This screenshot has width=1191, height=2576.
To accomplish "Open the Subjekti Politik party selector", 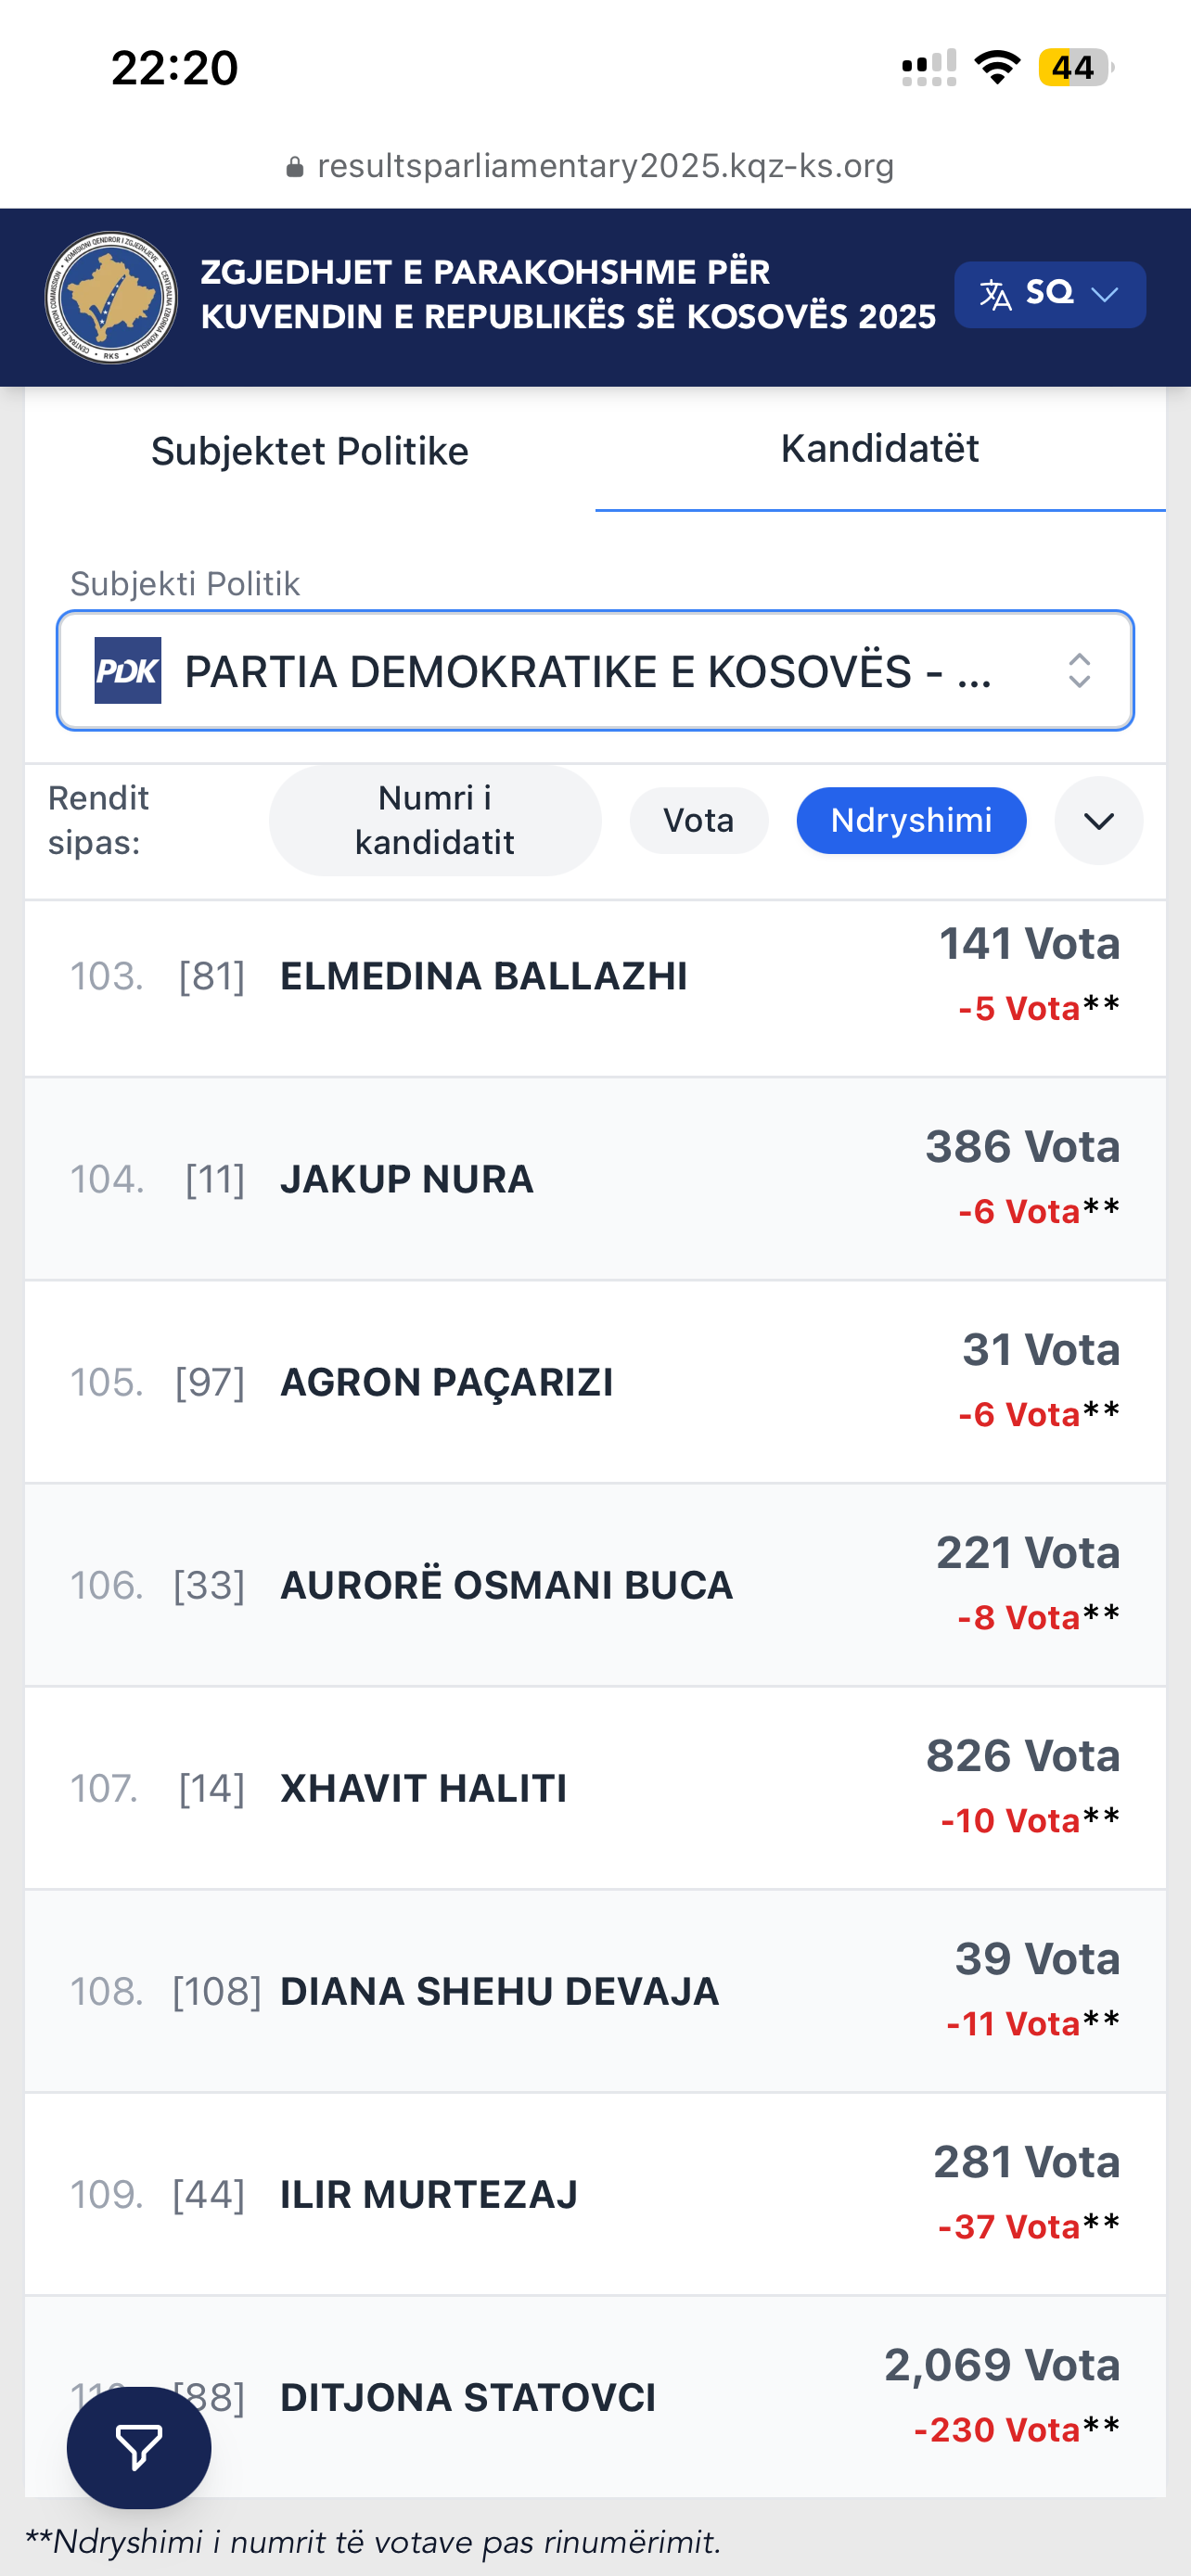I will 595,670.
